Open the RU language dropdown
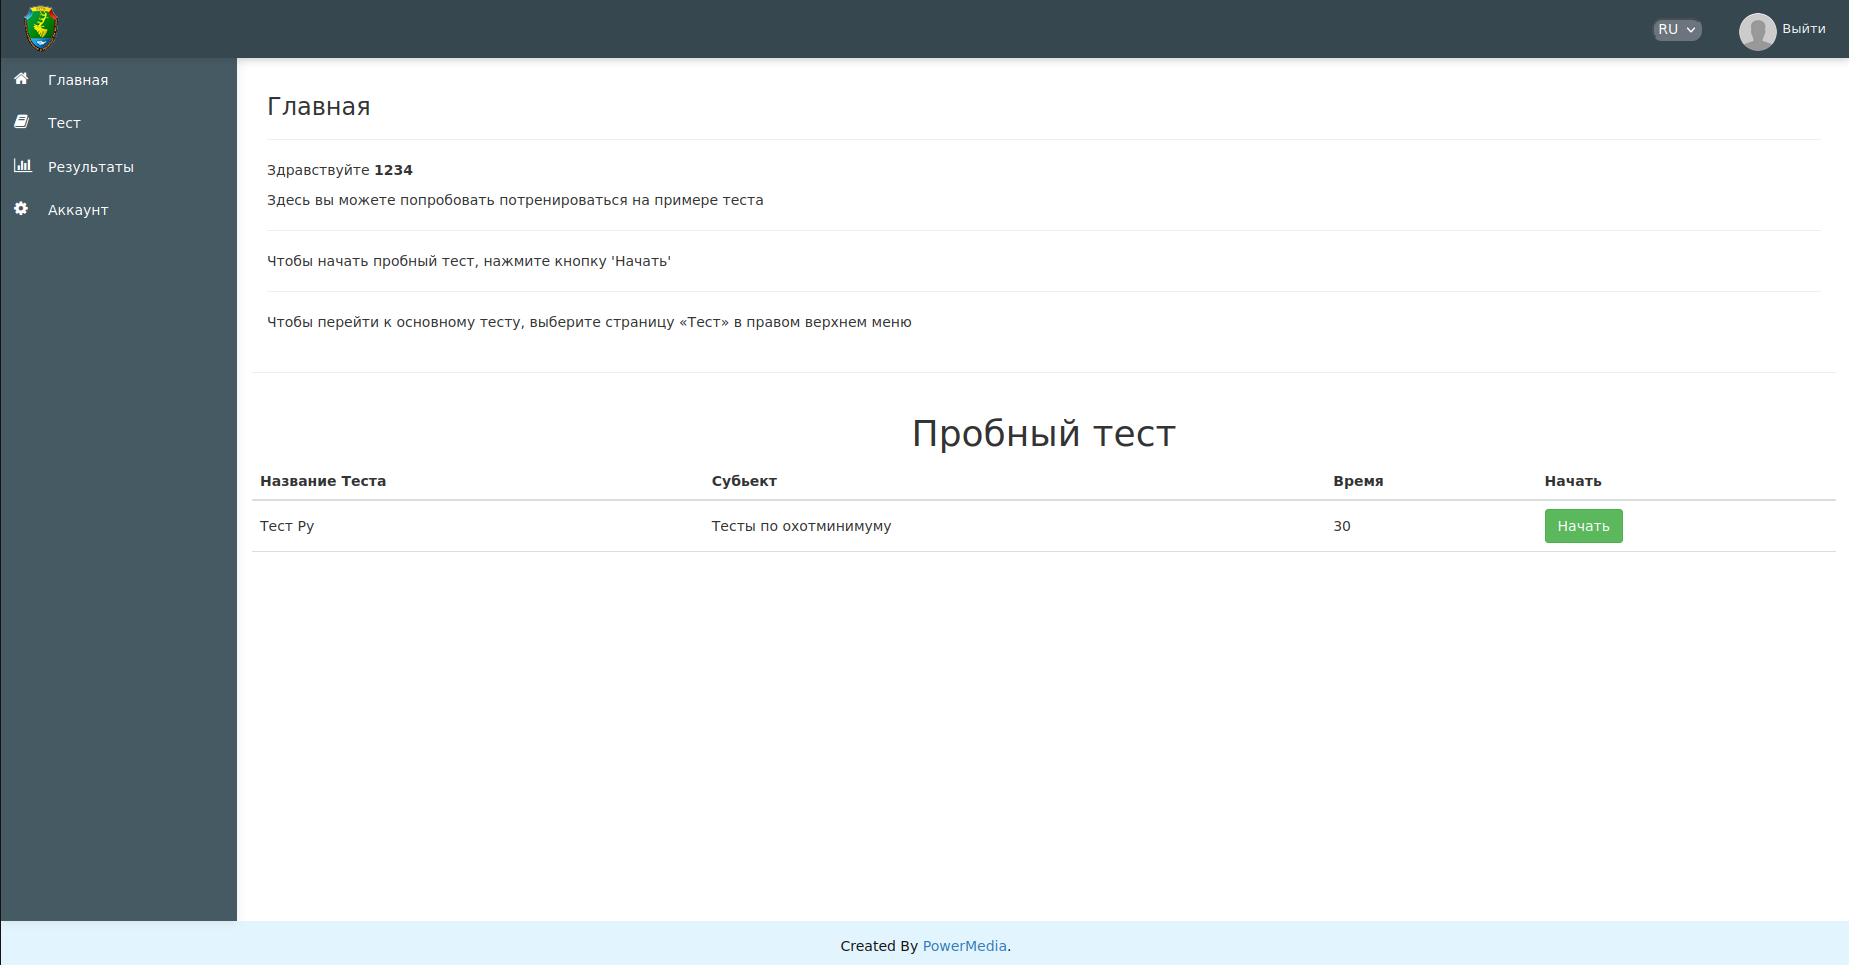The image size is (1849, 965). click(1676, 30)
